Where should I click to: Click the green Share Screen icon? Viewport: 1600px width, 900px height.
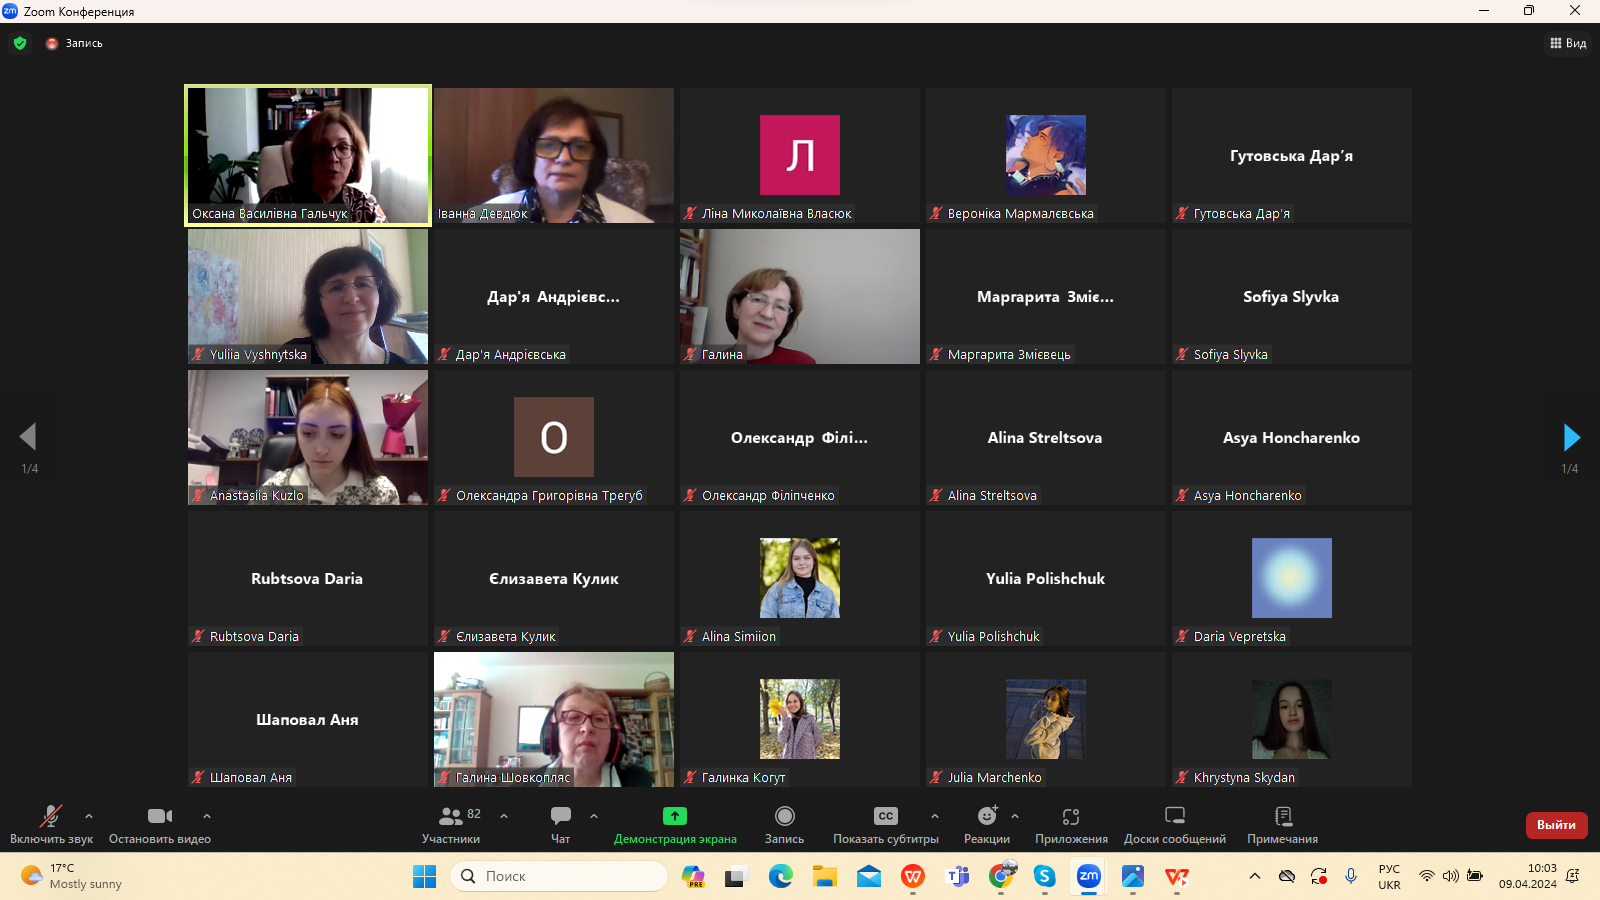point(675,816)
